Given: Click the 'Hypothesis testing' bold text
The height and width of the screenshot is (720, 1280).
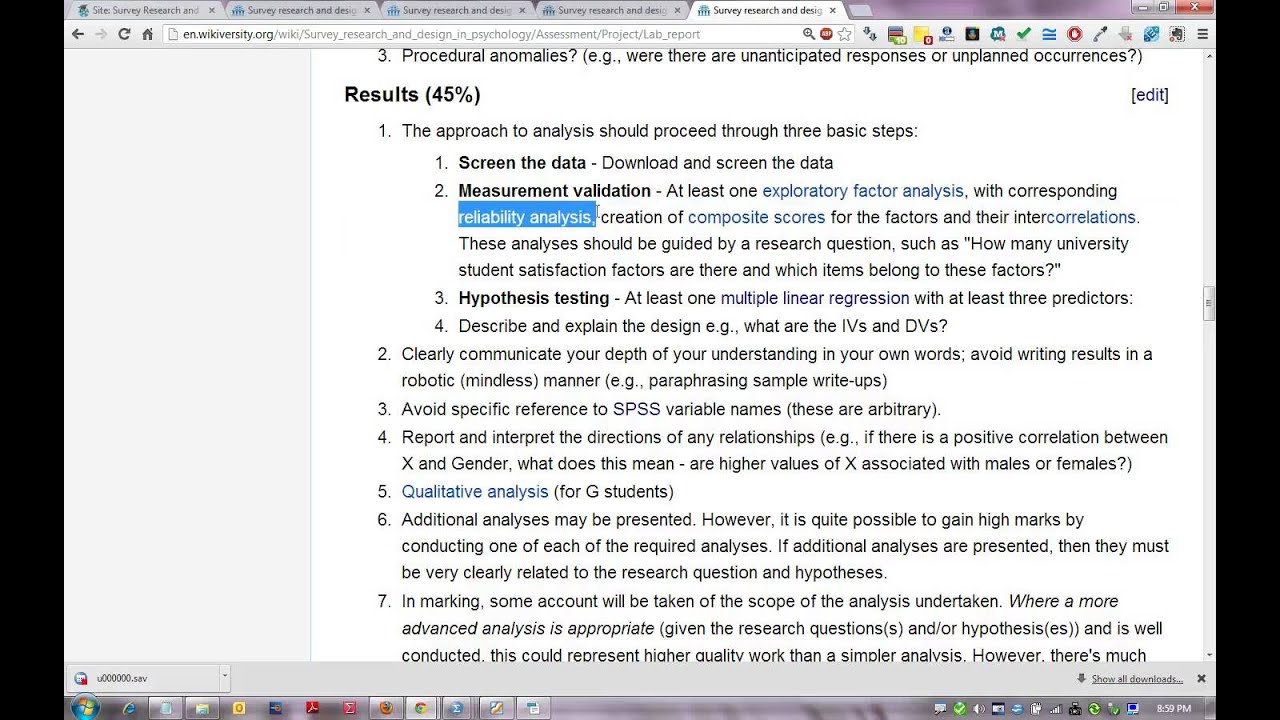Looking at the screenshot, I should point(534,298).
